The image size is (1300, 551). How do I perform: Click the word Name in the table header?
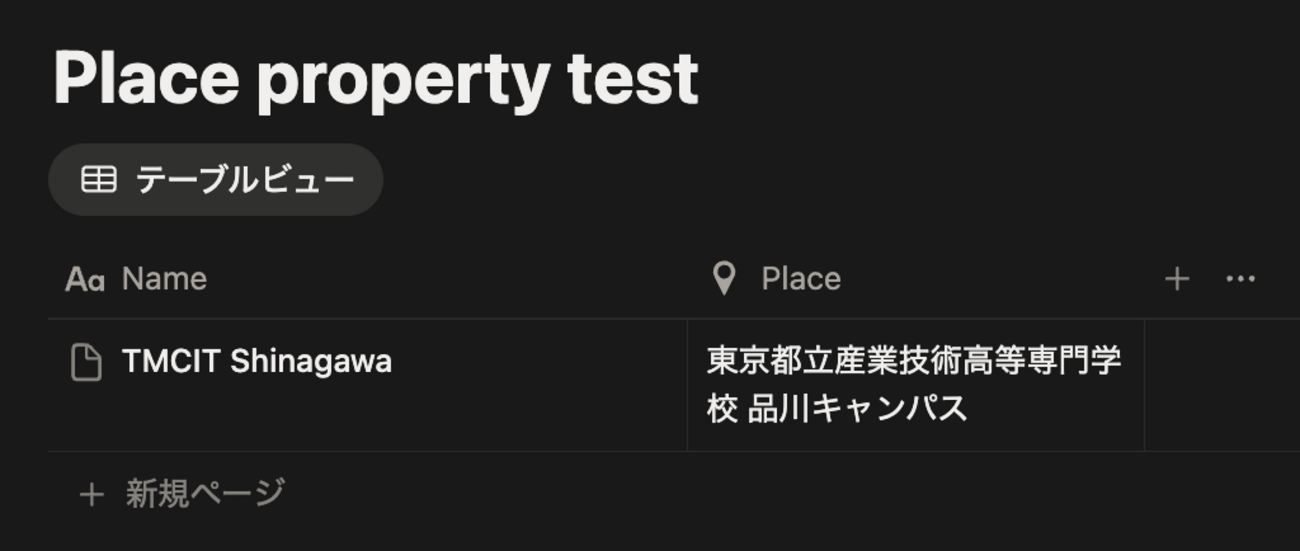[164, 279]
